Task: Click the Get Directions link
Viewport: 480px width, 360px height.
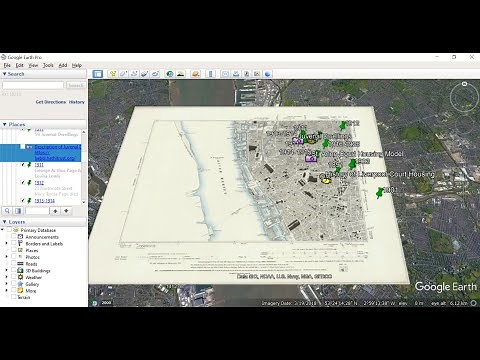Action: tap(51, 102)
